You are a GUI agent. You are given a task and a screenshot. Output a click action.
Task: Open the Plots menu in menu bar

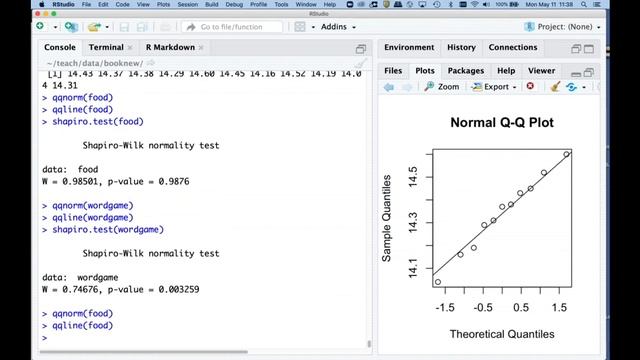click(x=163, y=4)
